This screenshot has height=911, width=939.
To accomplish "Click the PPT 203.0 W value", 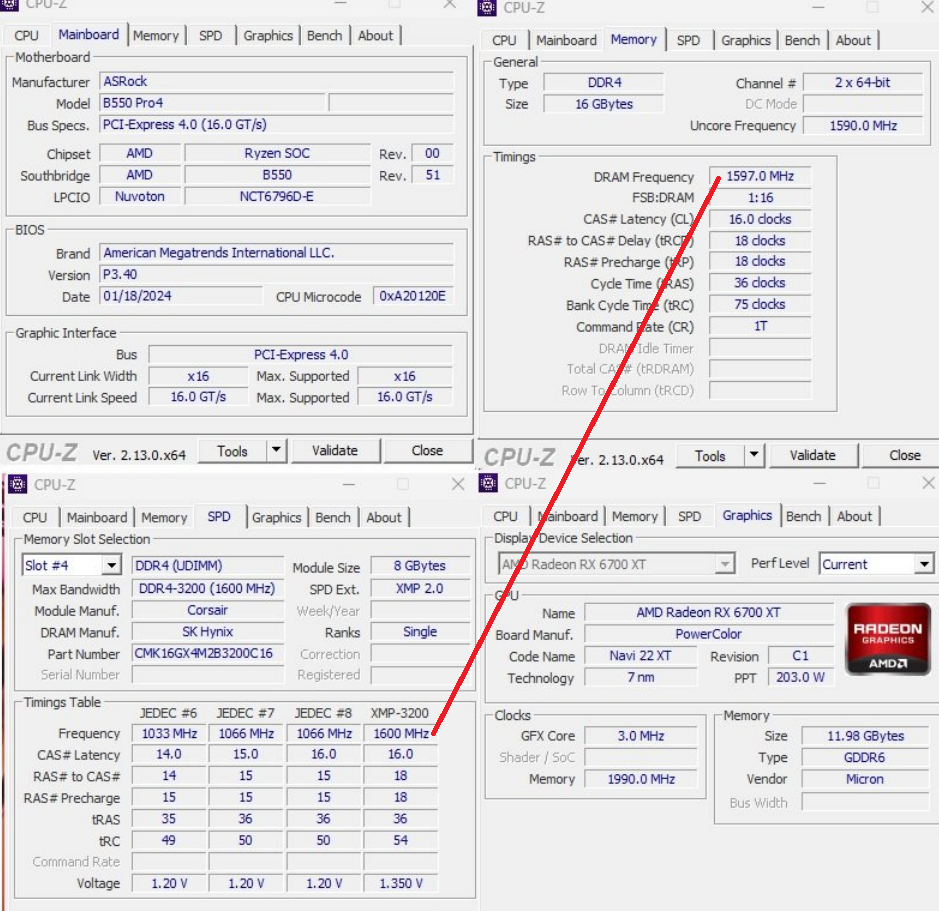I will [800, 677].
